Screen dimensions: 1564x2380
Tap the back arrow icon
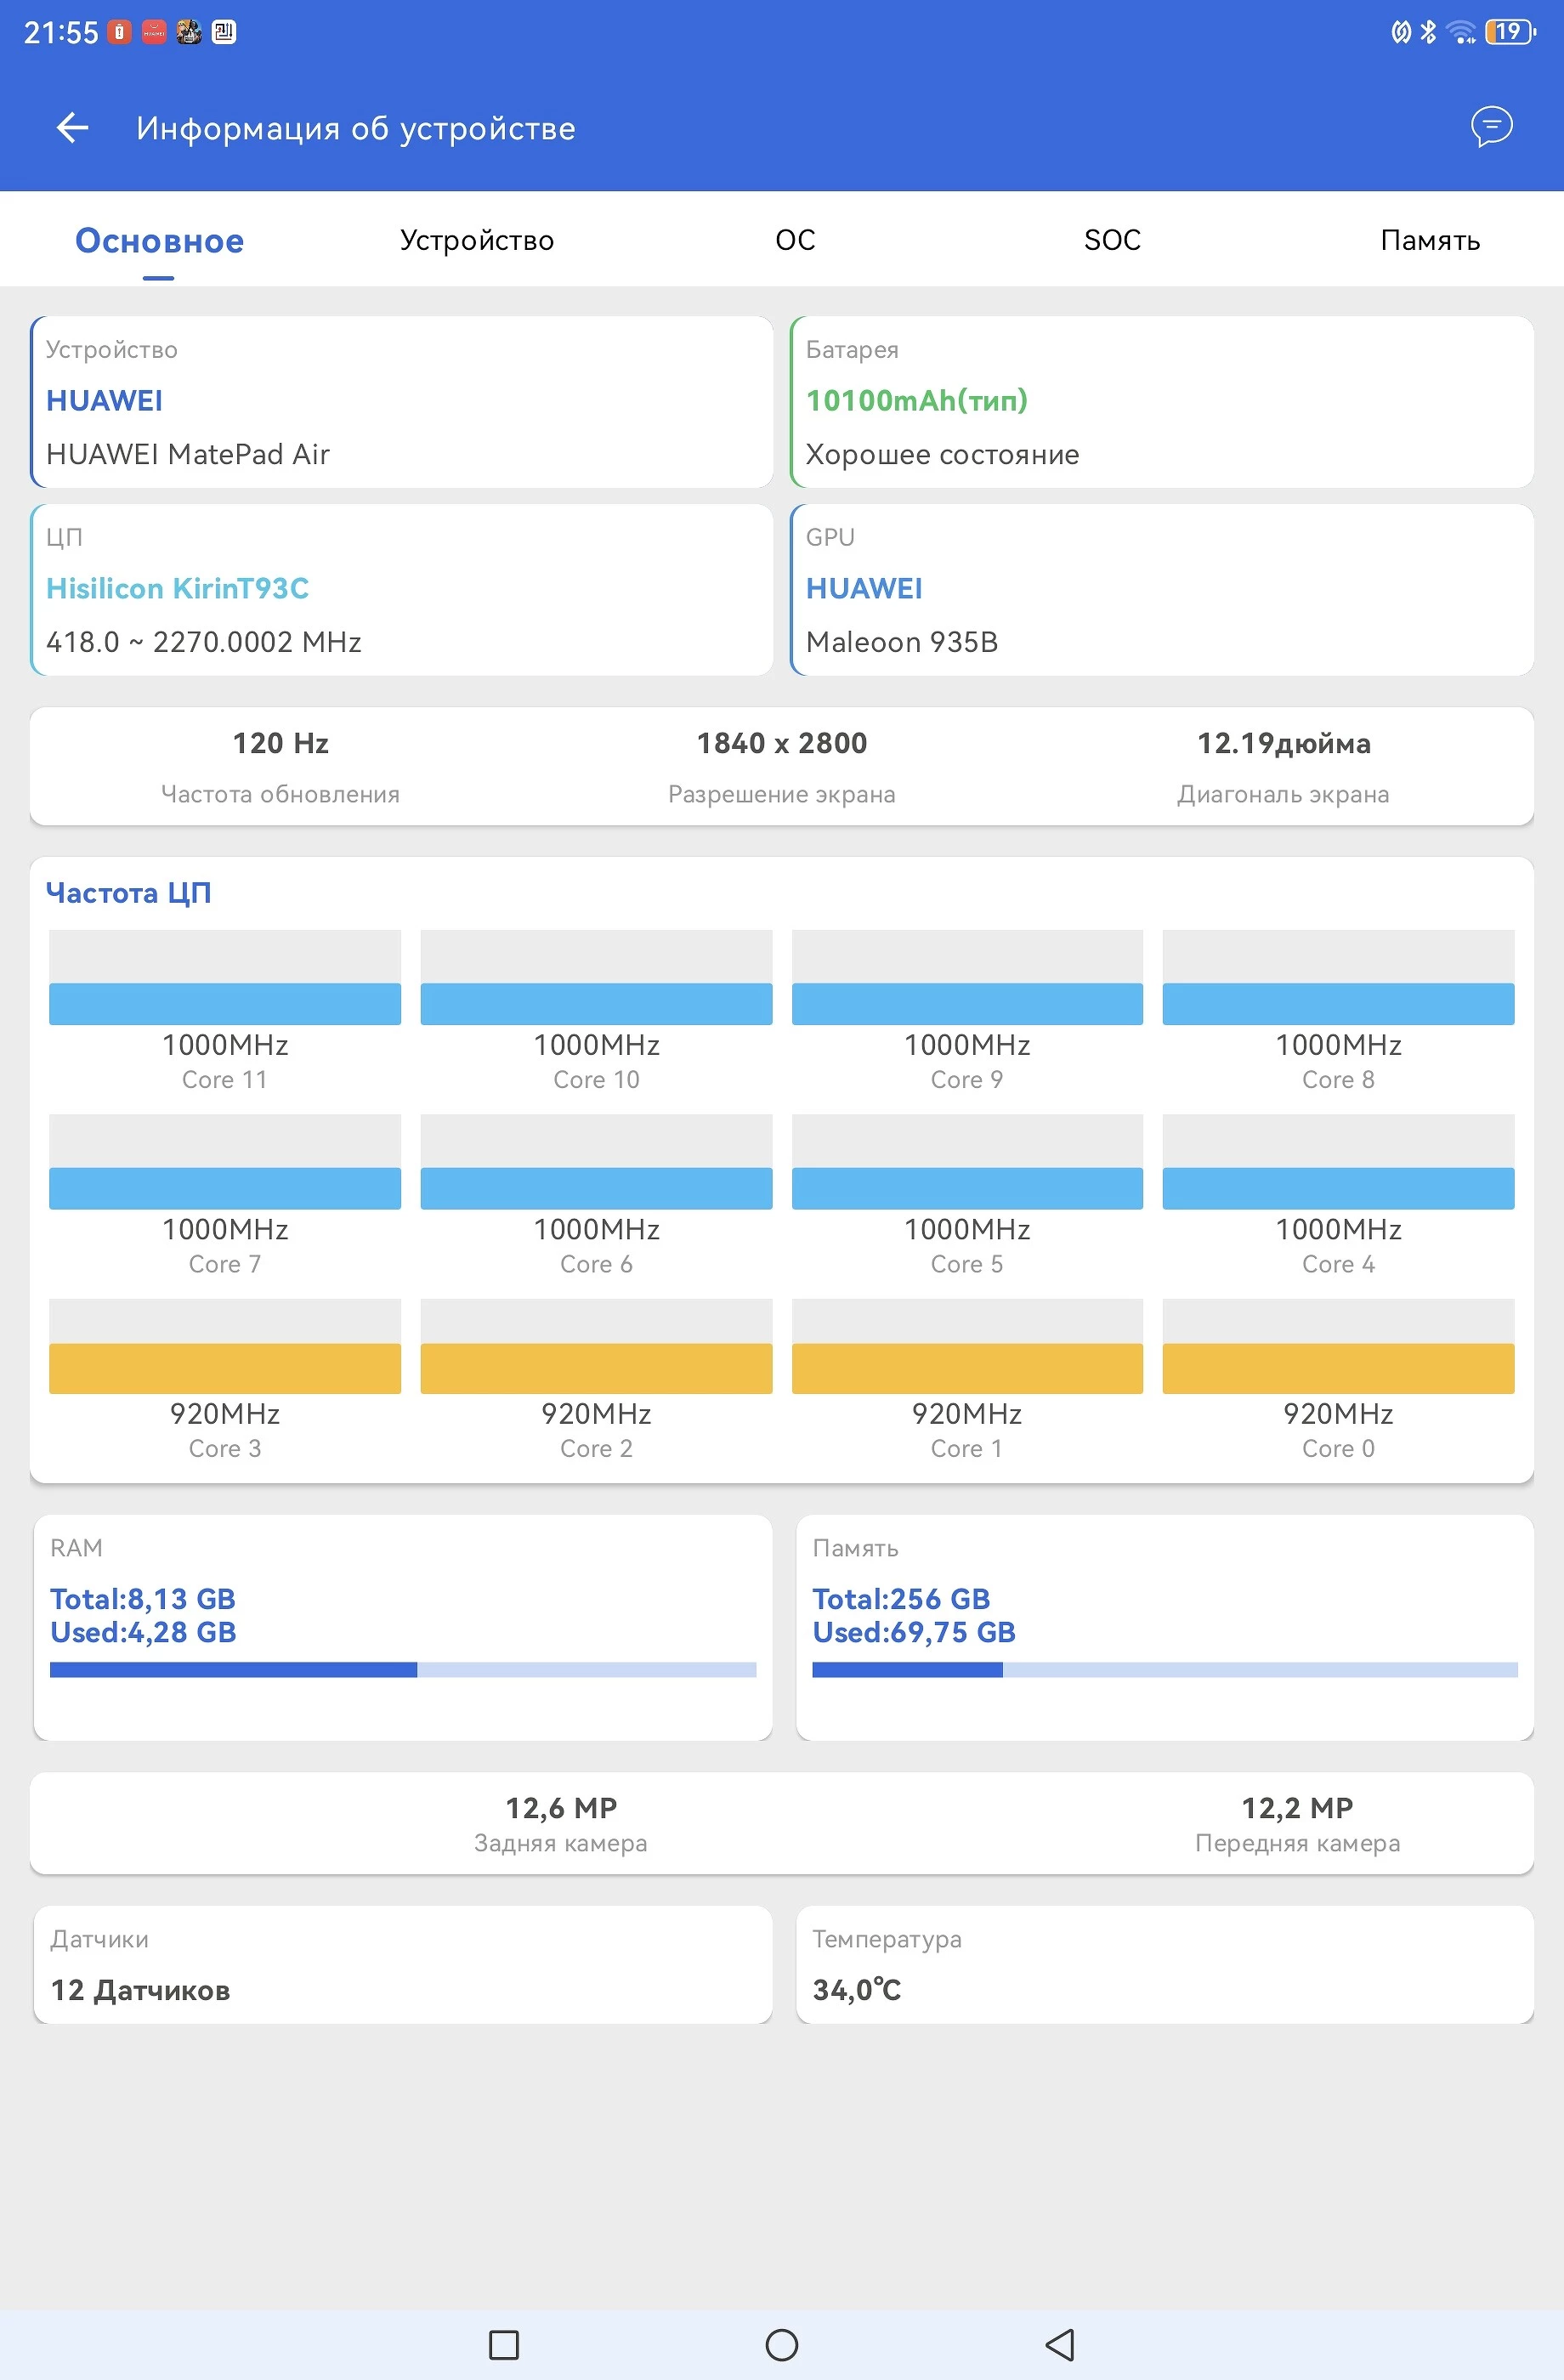pos(72,127)
